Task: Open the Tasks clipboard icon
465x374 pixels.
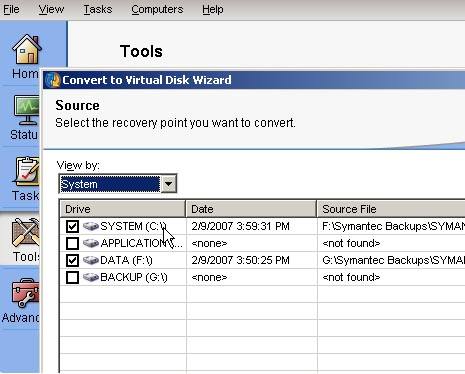Action: [27, 171]
